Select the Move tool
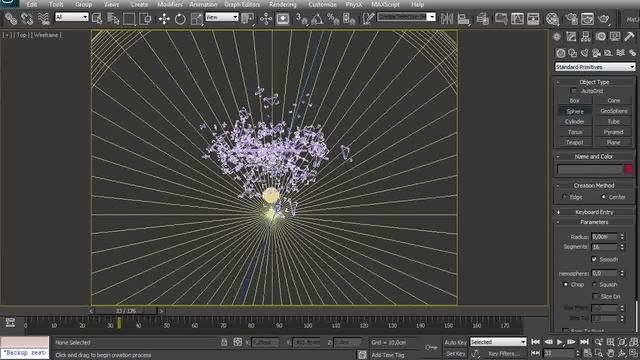Image resolution: width=640 pixels, height=360 pixels. click(164, 19)
